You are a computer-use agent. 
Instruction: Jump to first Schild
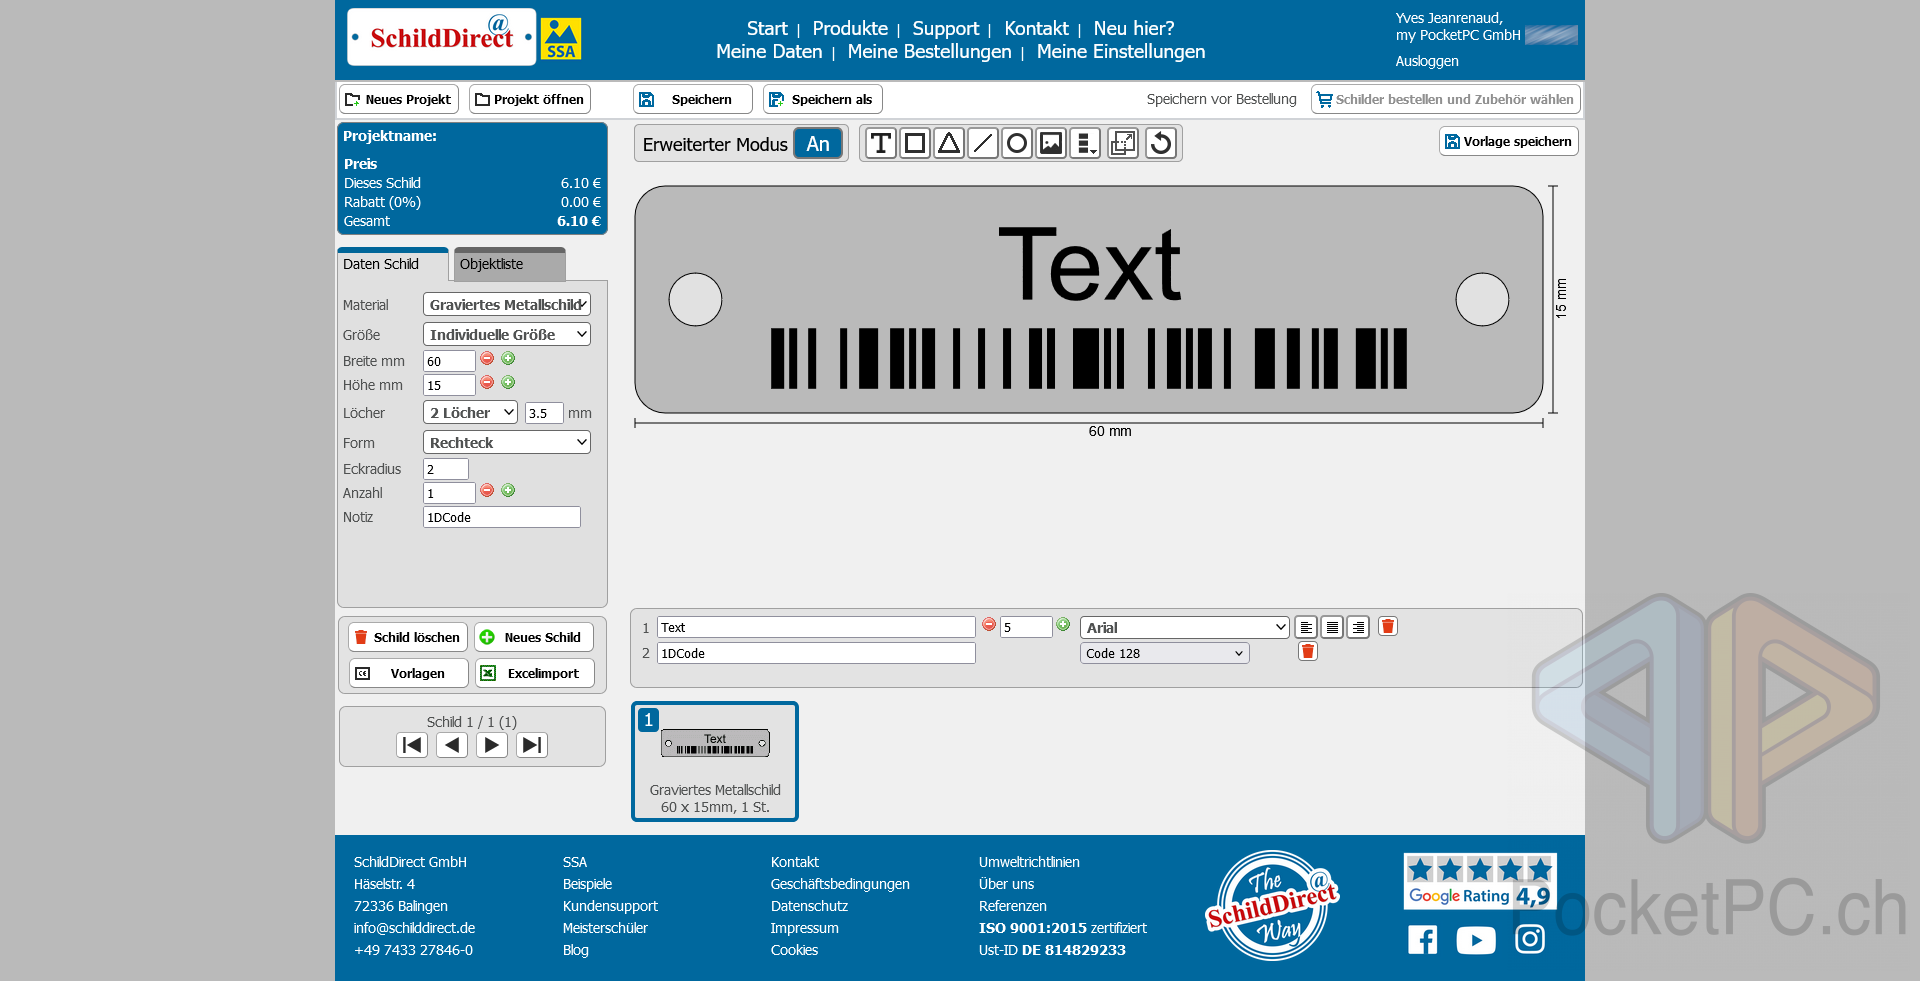(412, 744)
